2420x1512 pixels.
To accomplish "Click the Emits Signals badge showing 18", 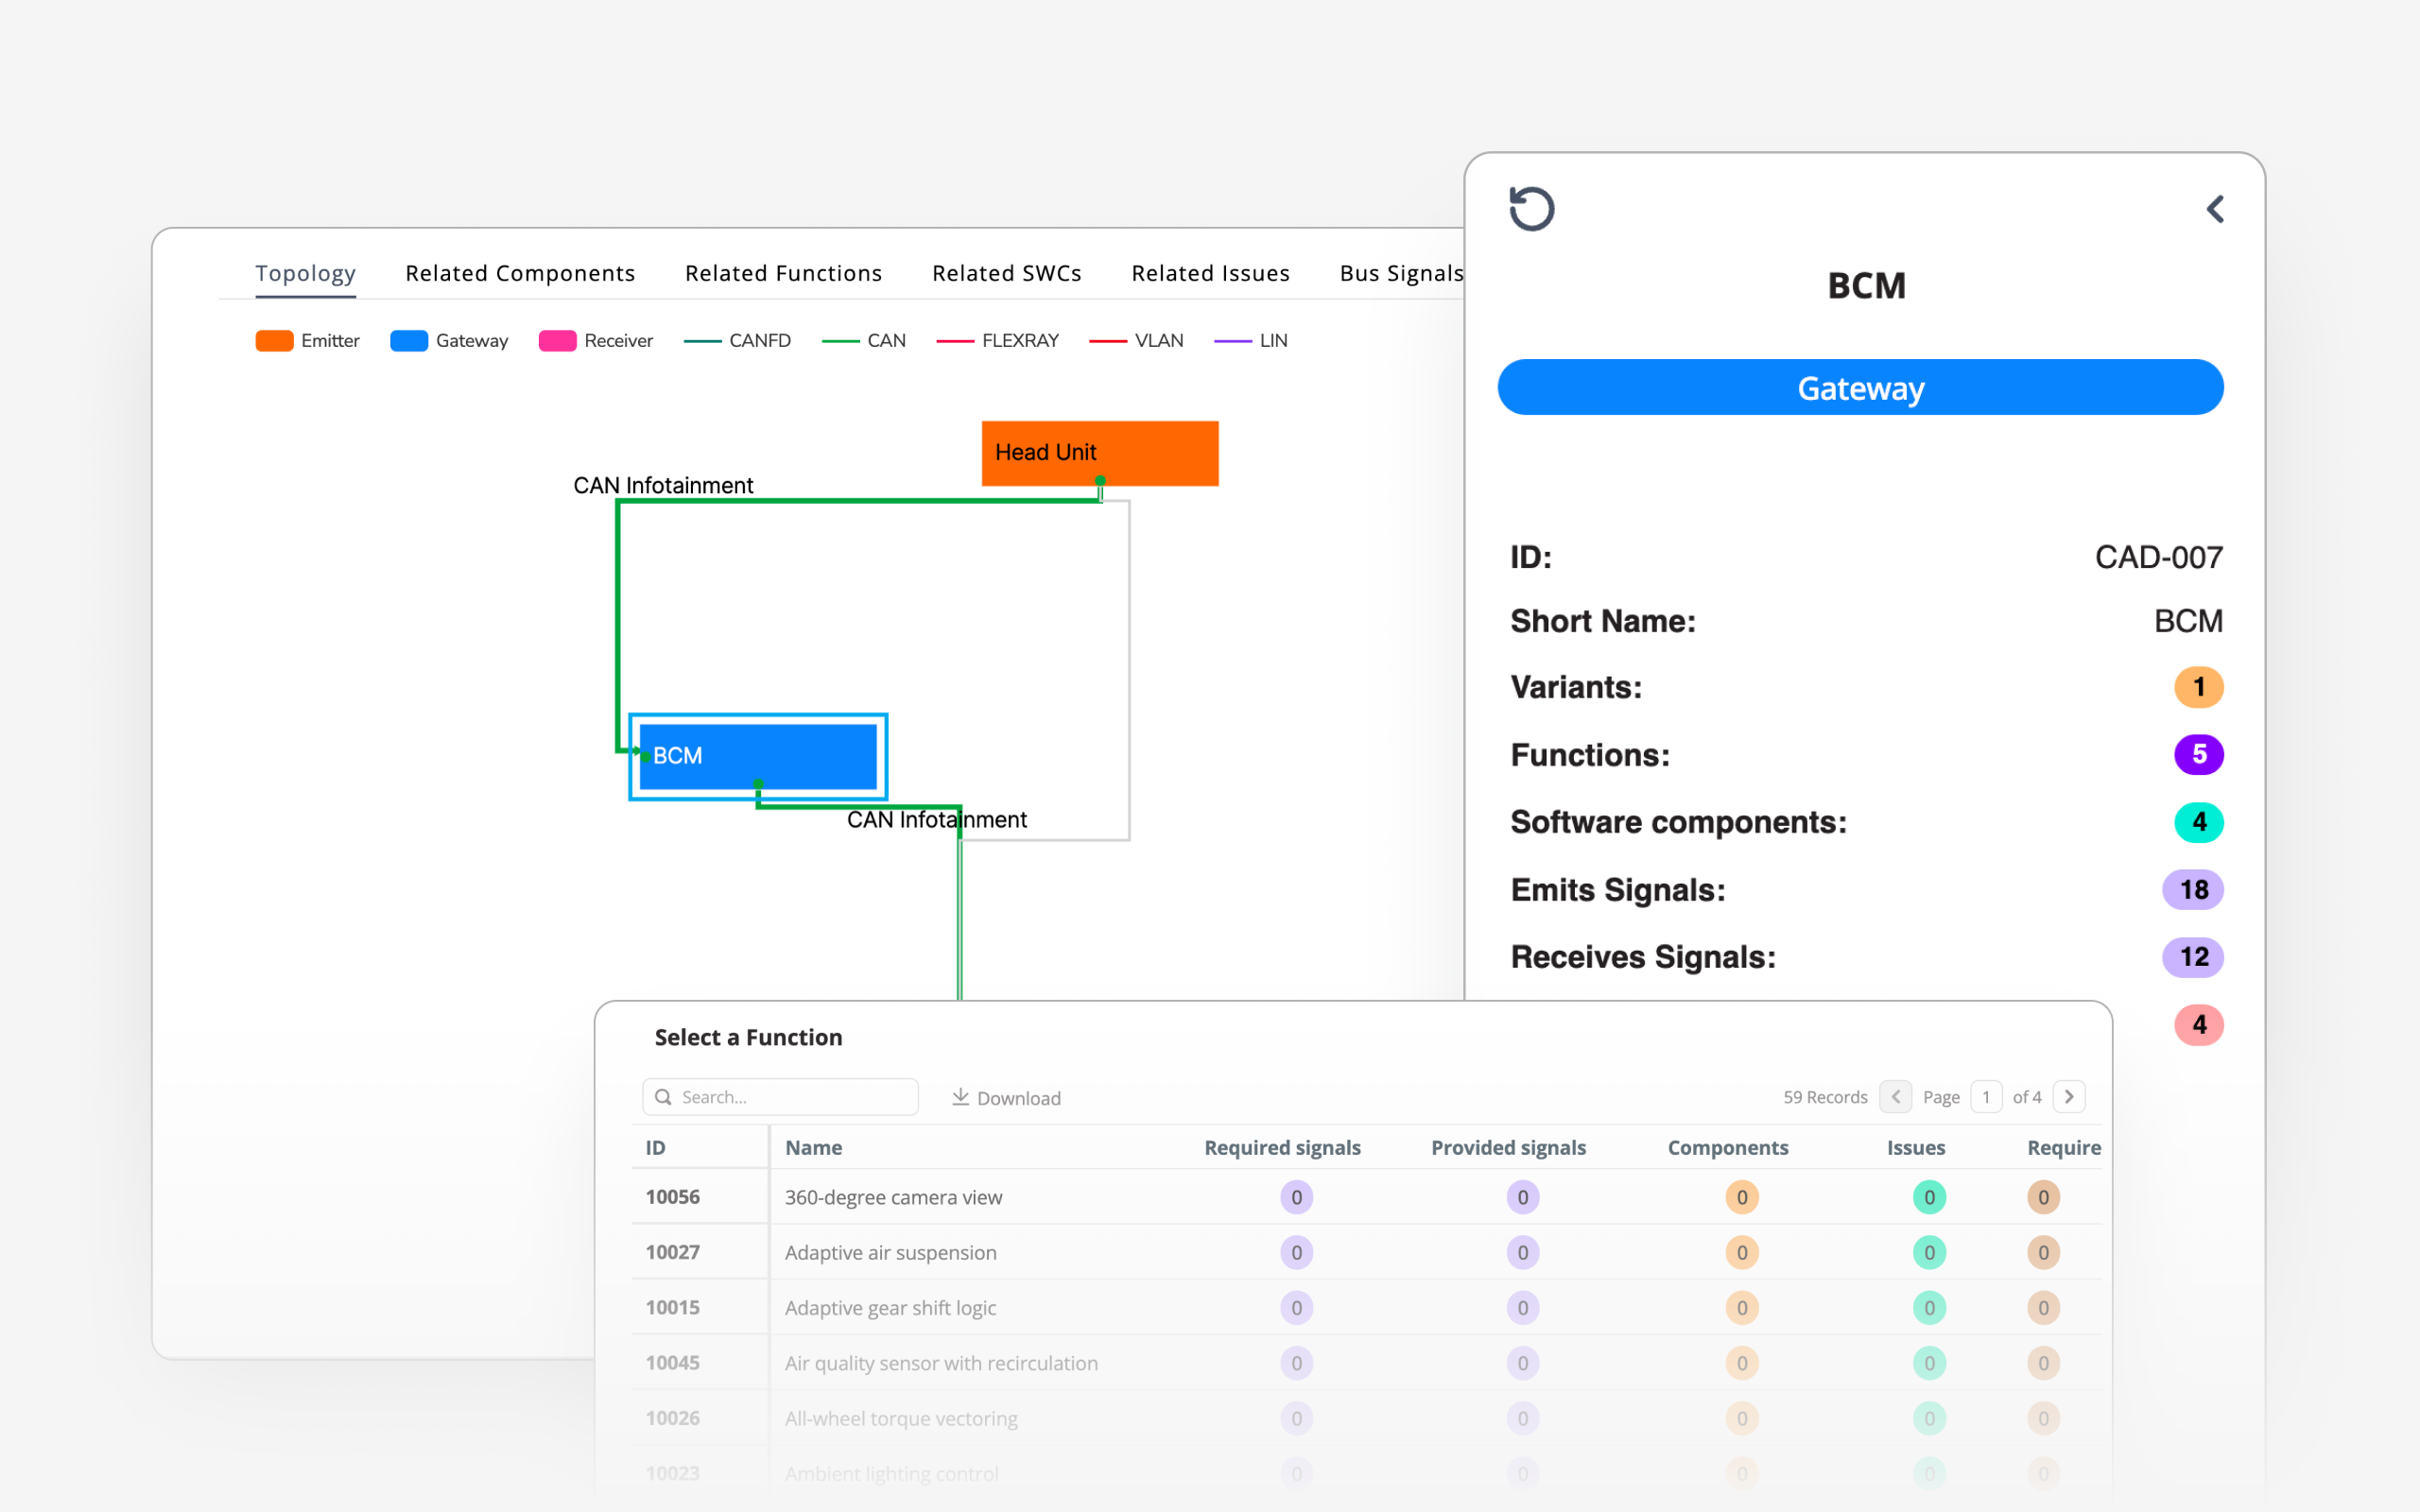I will 2193,889.
